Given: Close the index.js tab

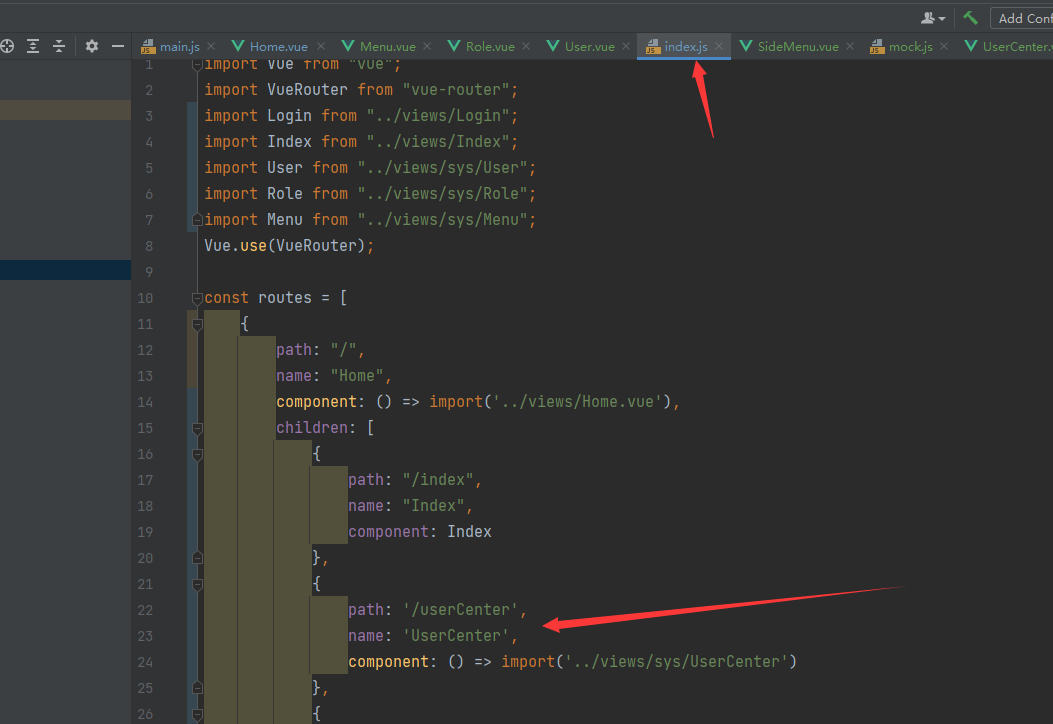Looking at the screenshot, I should (x=719, y=46).
